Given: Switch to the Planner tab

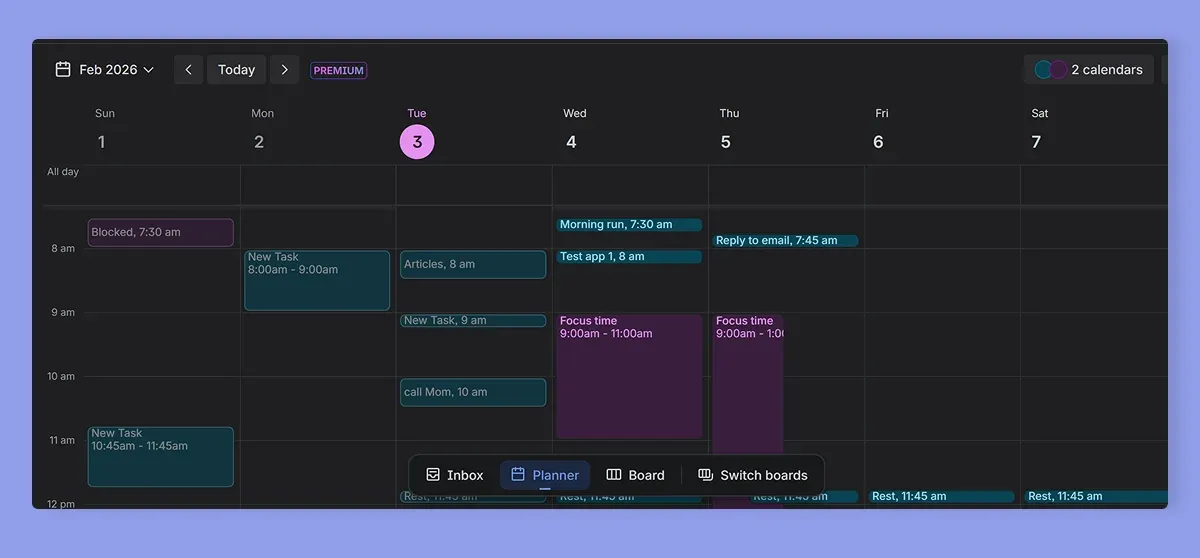Looking at the screenshot, I should tap(545, 475).
